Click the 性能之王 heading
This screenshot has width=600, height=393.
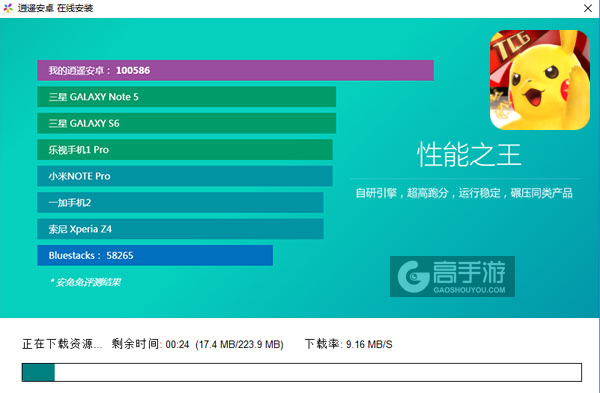pos(469,155)
